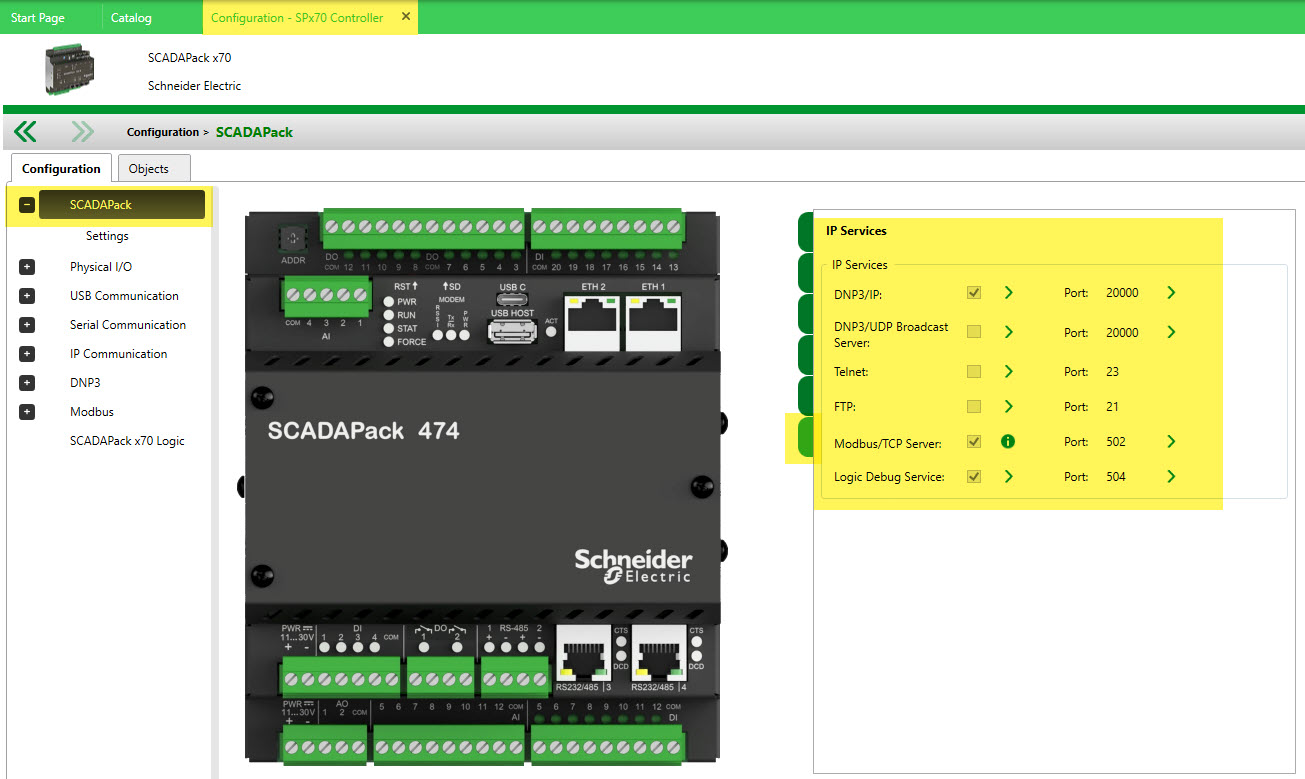Viewport: 1305px width, 779px height.
Task: Click the Modbus/TCP port value 502
Action: 1116,442
